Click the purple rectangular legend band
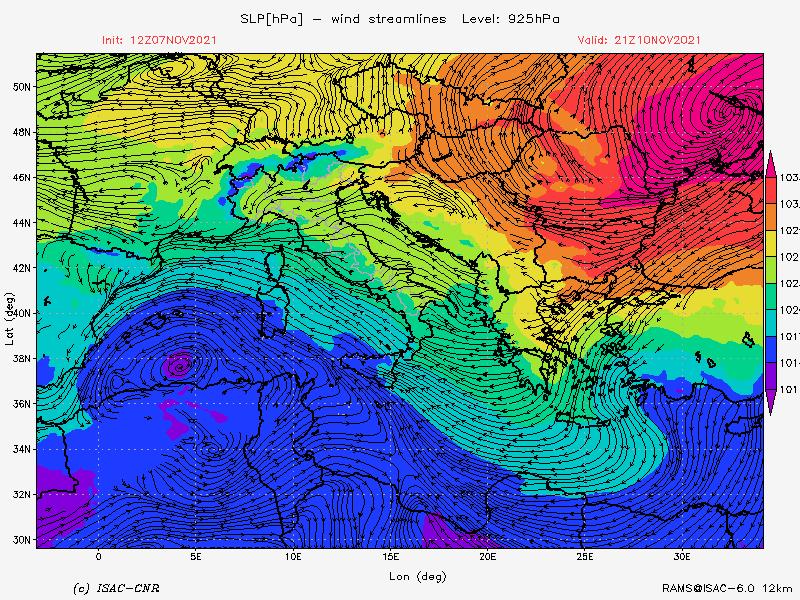 tap(771, 376)
